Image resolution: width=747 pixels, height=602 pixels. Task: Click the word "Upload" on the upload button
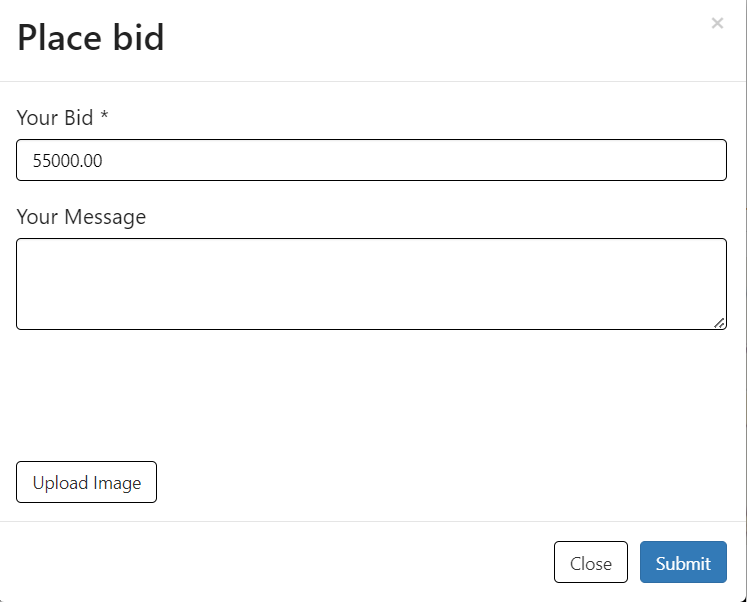click(60, 483)
